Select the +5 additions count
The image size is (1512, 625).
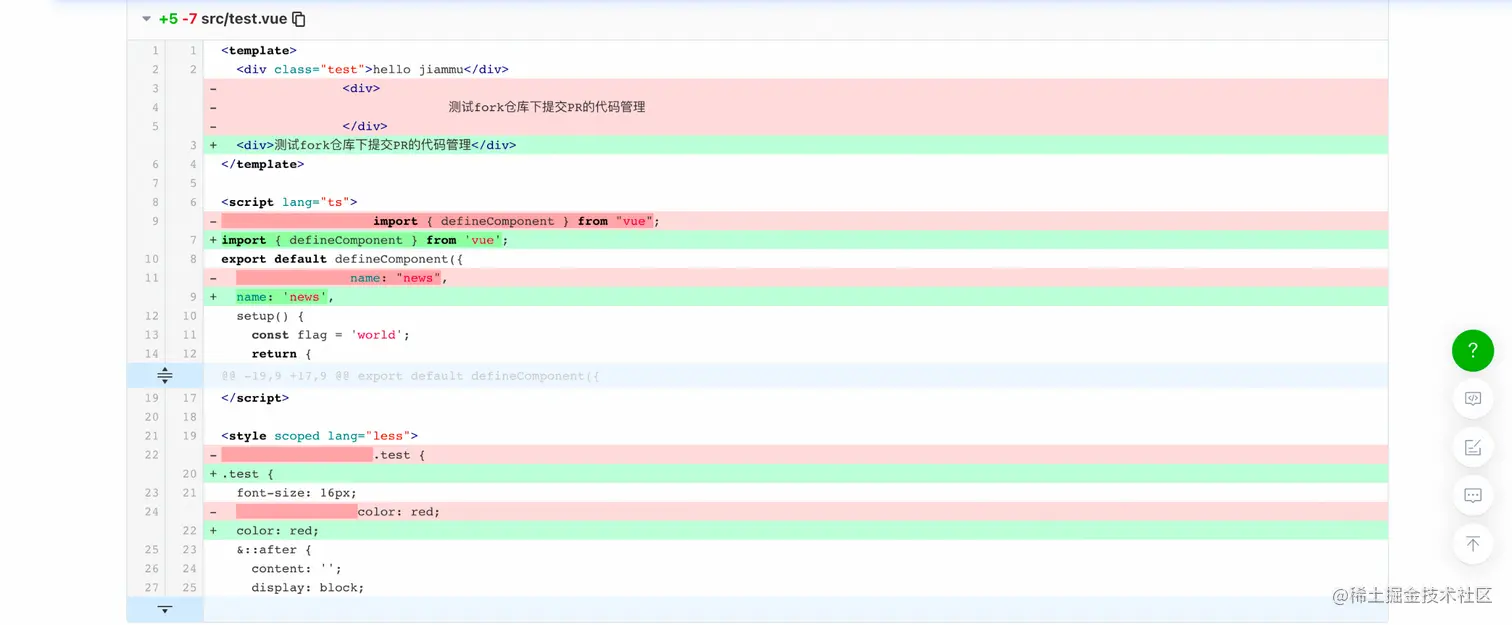tap(168, 19)
